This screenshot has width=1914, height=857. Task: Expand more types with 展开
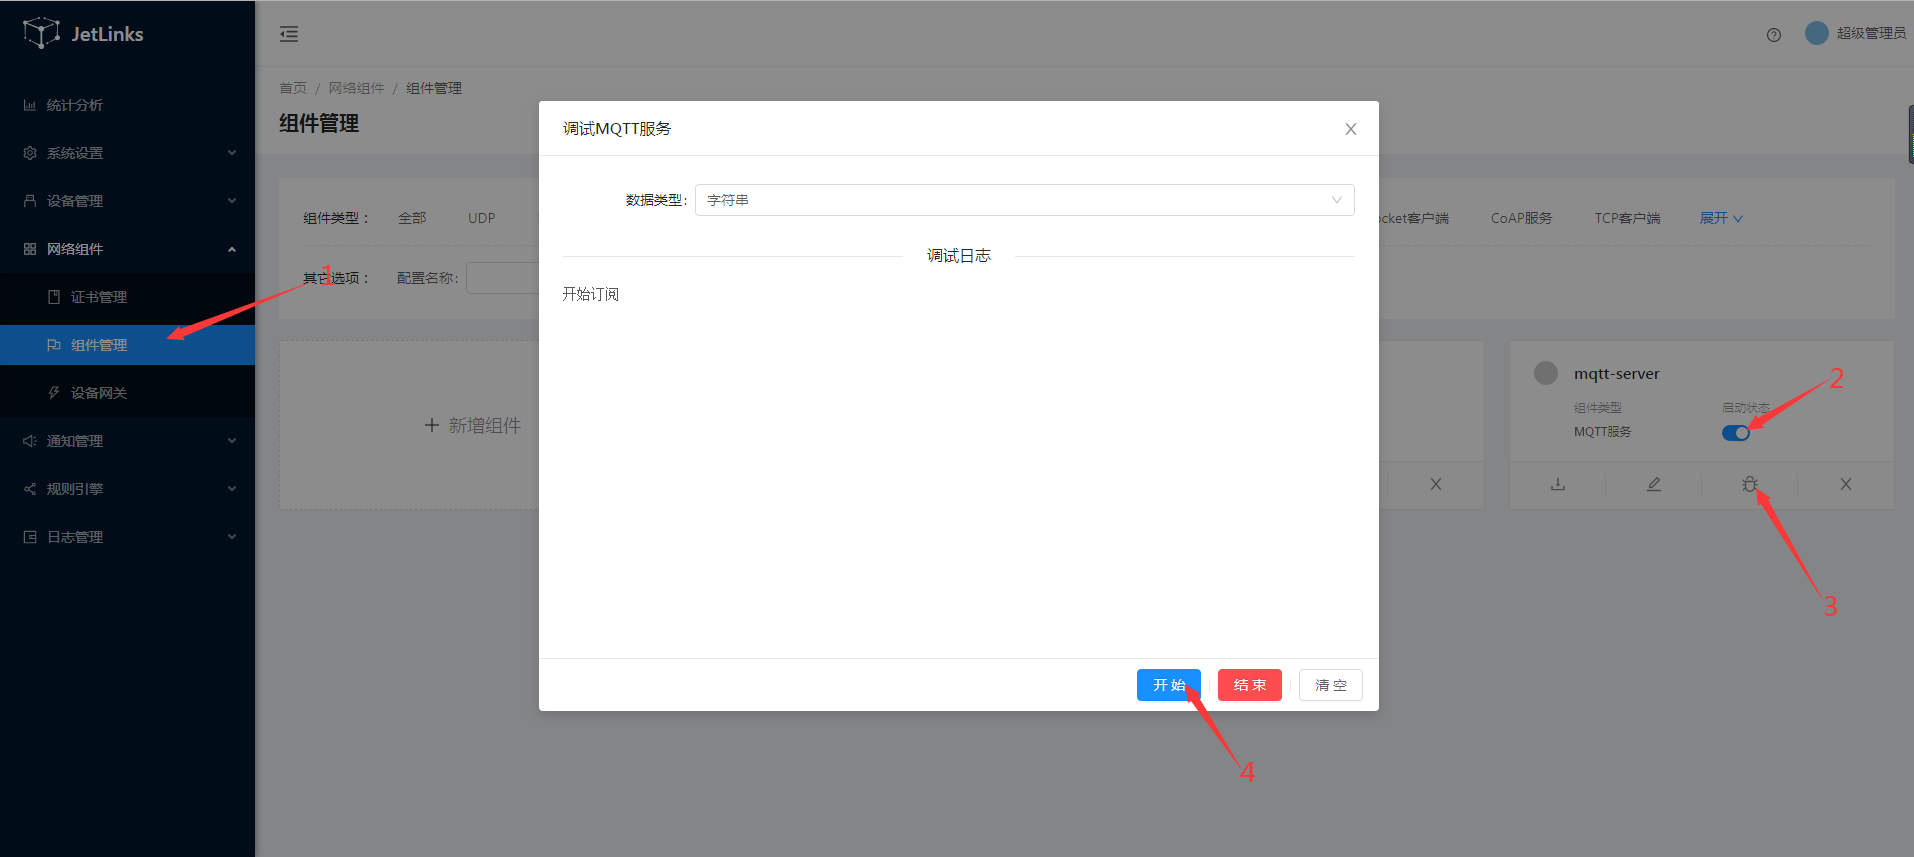(x=1721, y=218)
